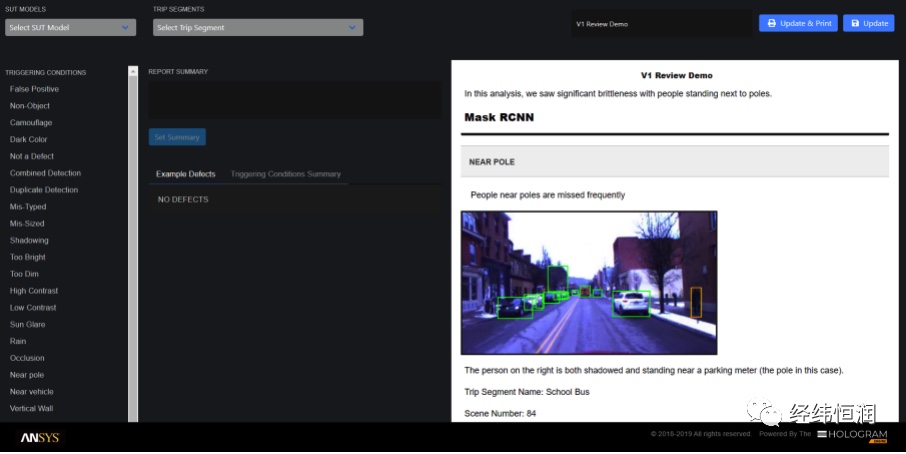Click the V1 Review Demo title field
This screenshot has width=906, height=454.
[662, 24]
